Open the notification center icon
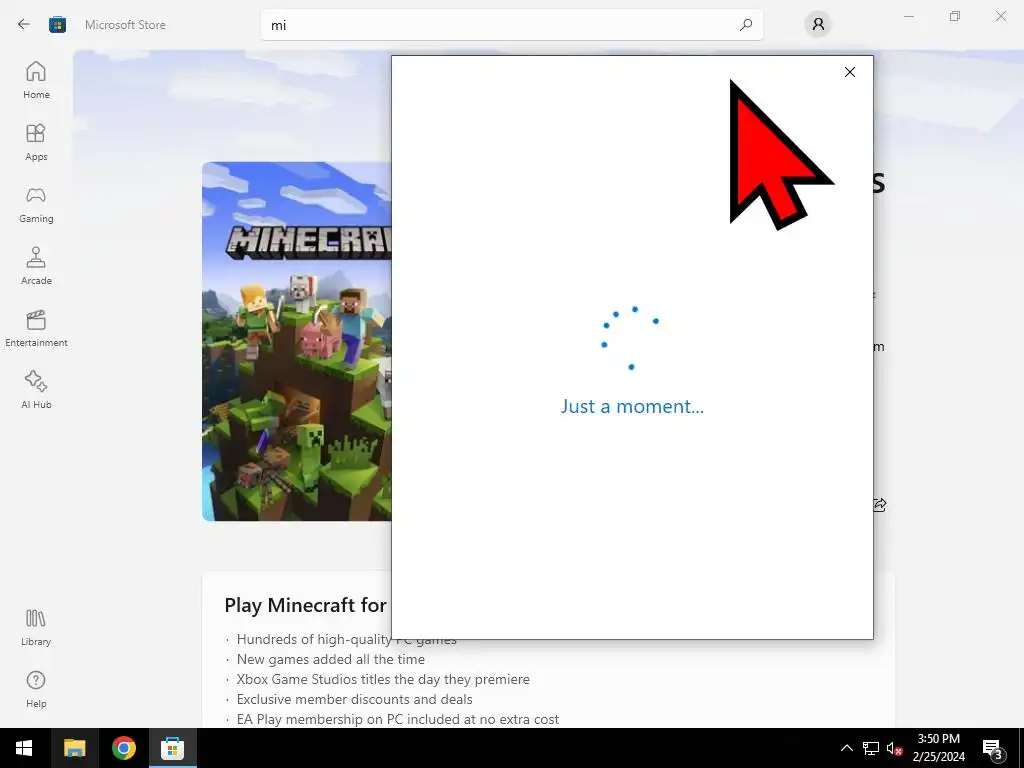Screen dimensions: 1024x768 coord(993,750)
